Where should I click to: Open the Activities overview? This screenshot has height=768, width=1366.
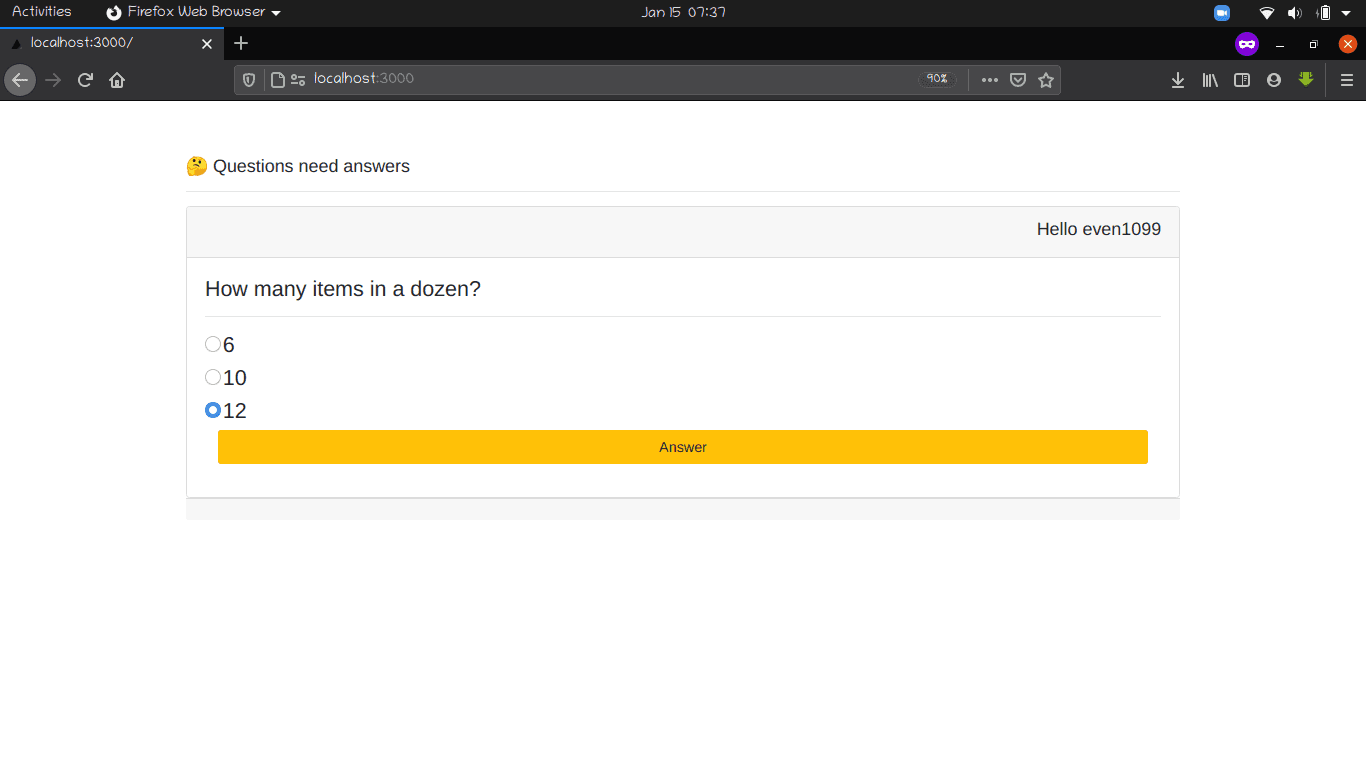(41, 12)
